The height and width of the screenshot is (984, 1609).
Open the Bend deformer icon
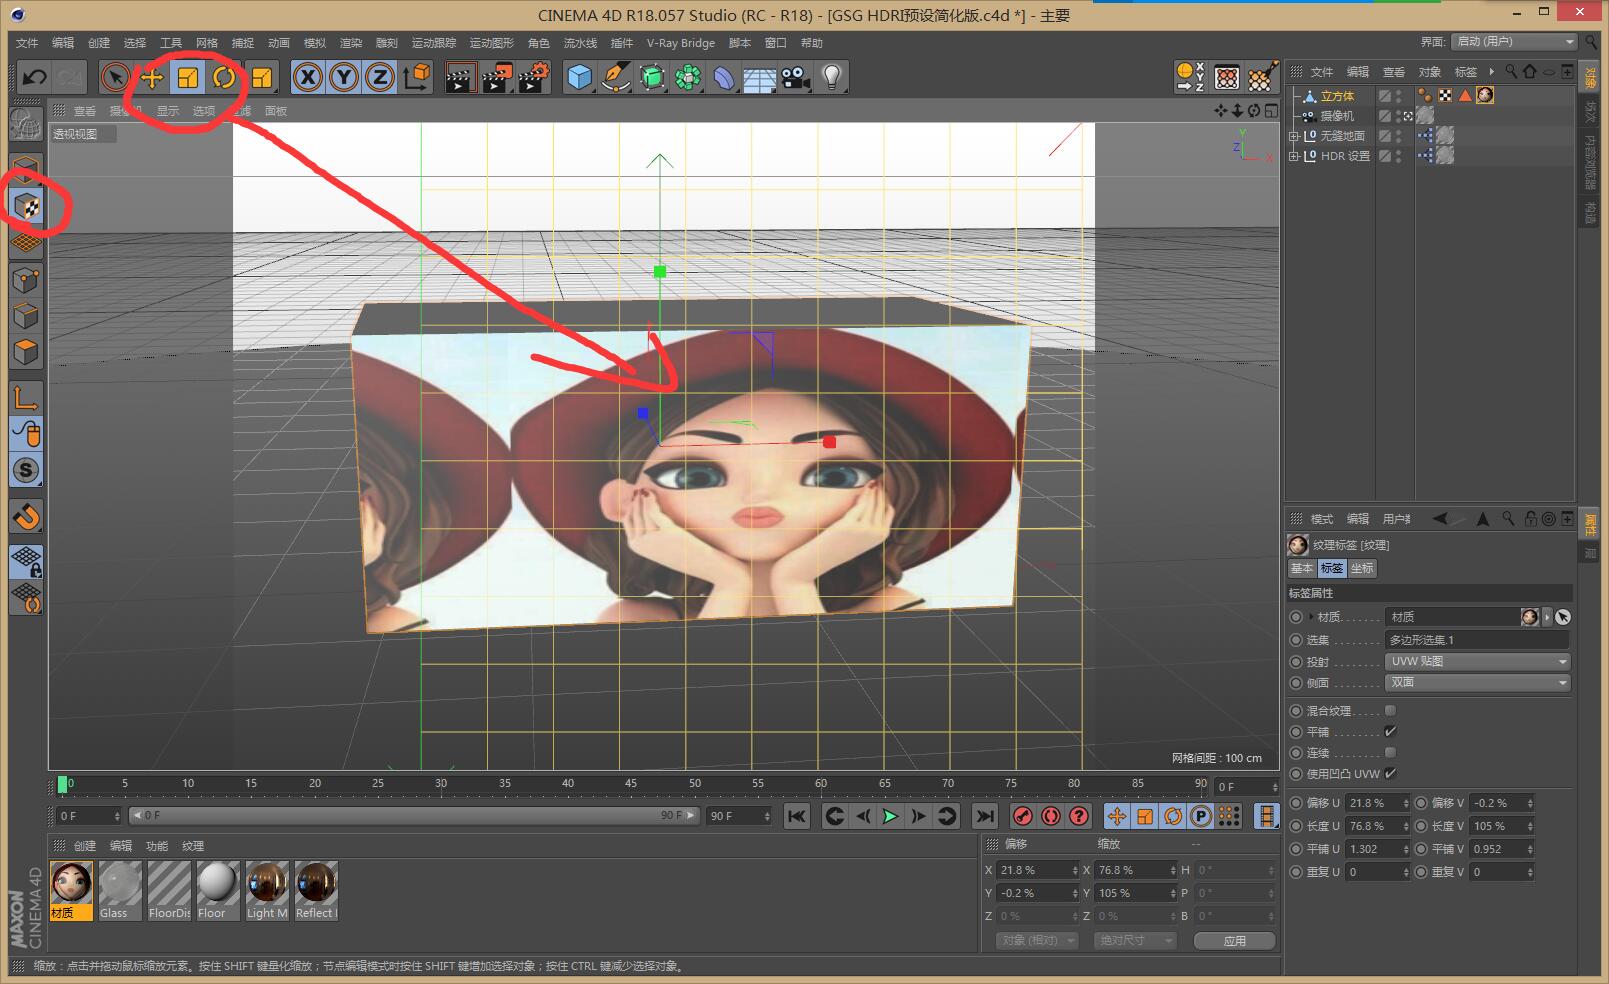coord(724,77)
